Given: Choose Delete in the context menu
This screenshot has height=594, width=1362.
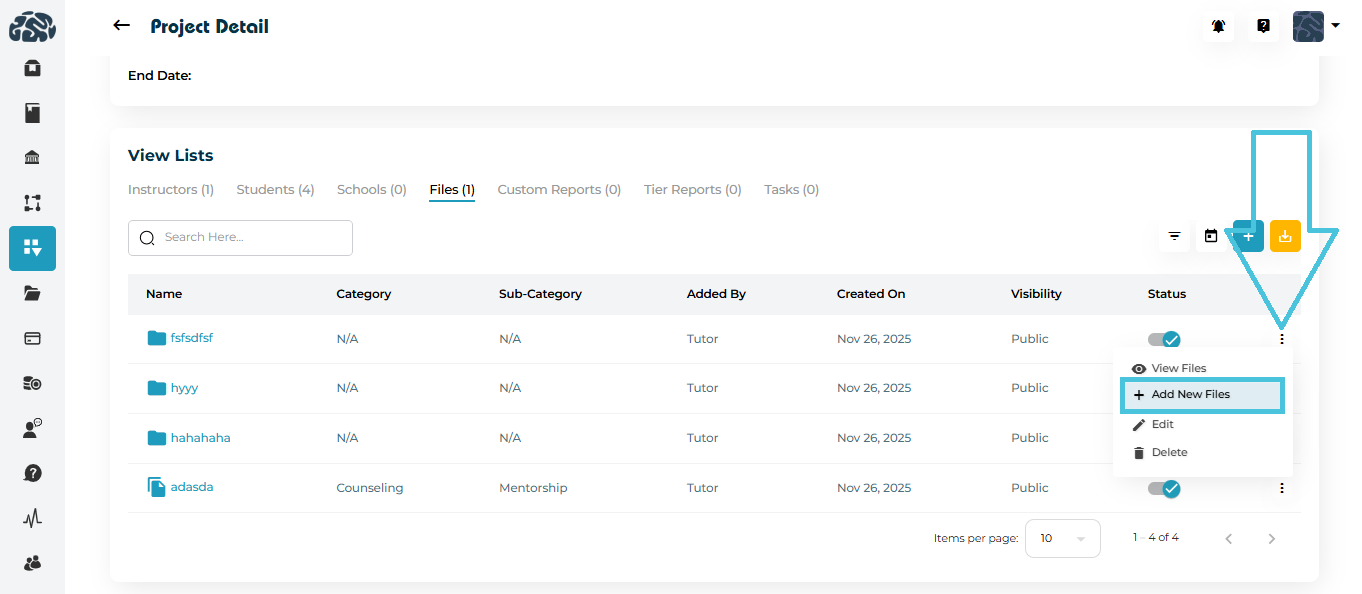Looking at the screenshot, I should point(1168,453).
